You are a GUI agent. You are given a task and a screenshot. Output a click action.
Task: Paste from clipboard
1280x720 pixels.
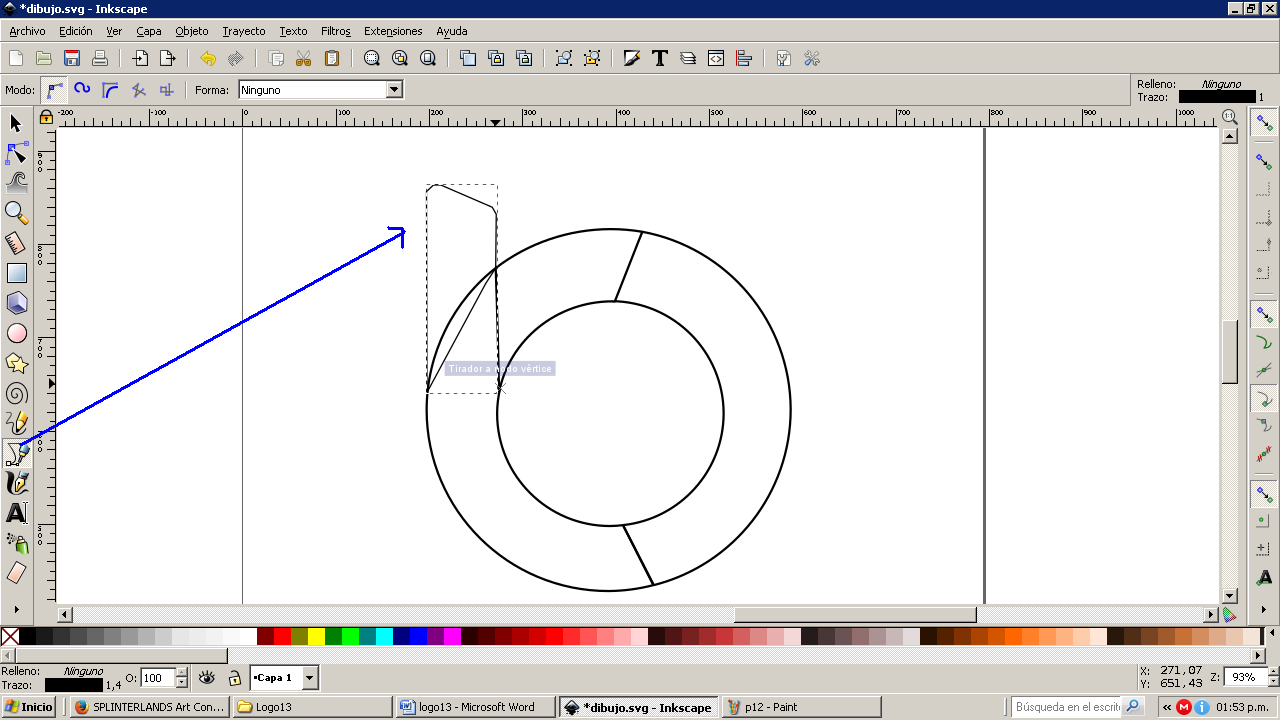tap(332, 58)
